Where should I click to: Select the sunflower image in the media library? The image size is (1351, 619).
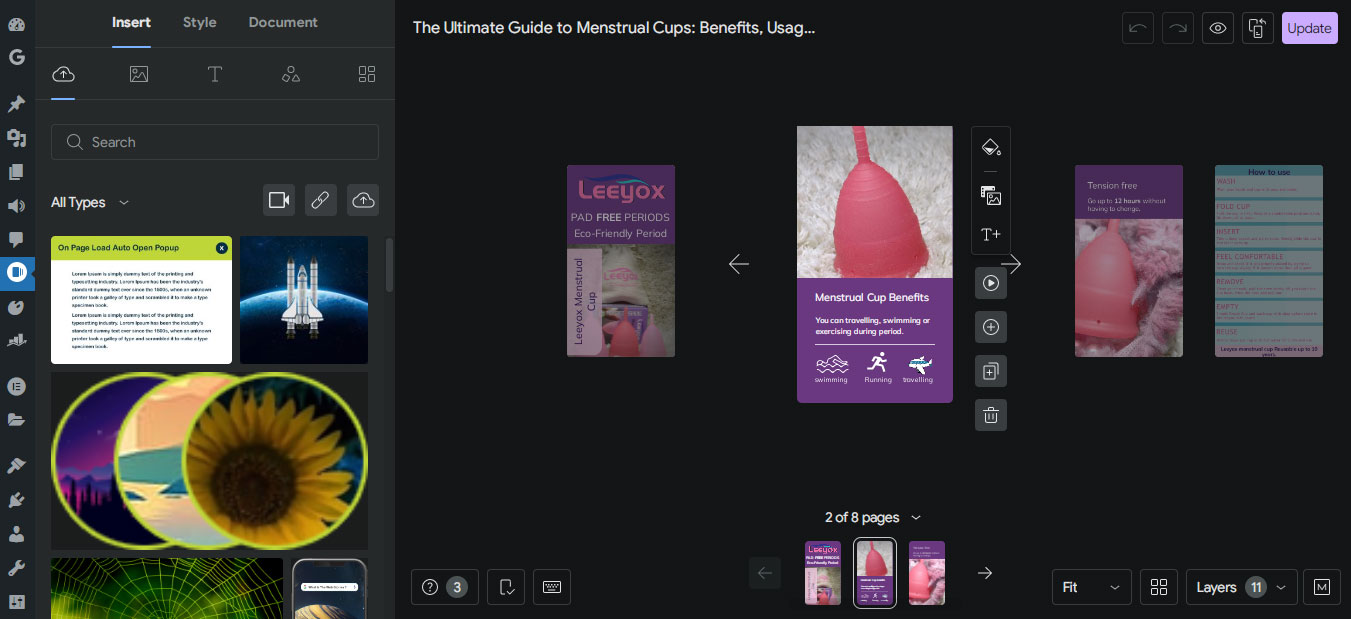(210, 461)
